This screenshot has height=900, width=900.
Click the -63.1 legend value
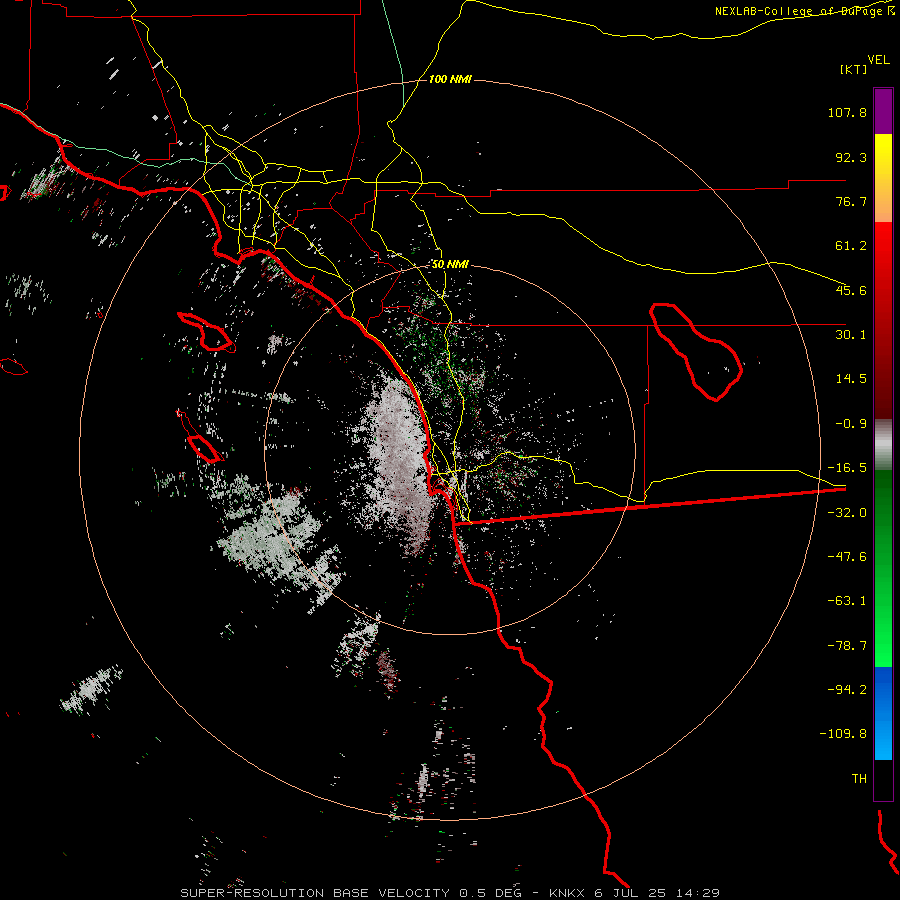point(847,601)
